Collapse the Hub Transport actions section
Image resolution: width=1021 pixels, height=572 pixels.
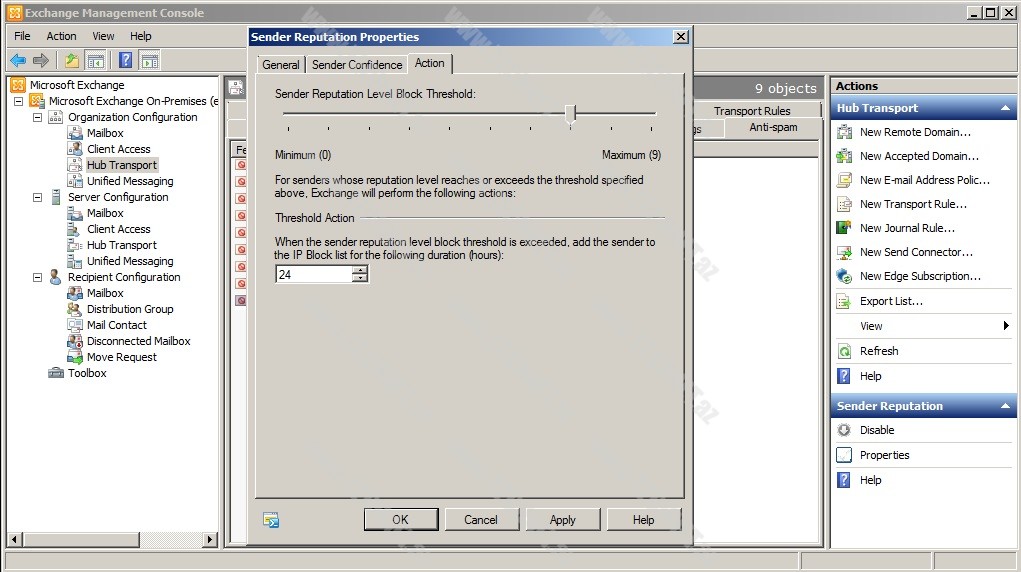point(1005,108)
